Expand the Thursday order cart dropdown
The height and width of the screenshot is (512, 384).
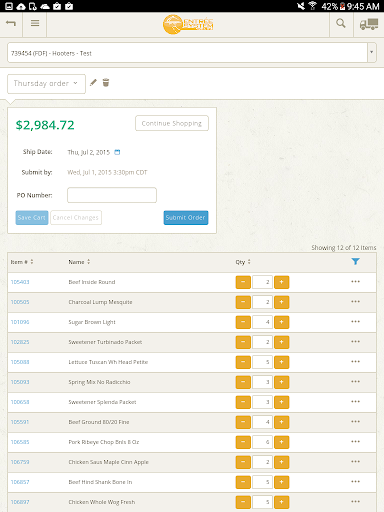(46, 84)
